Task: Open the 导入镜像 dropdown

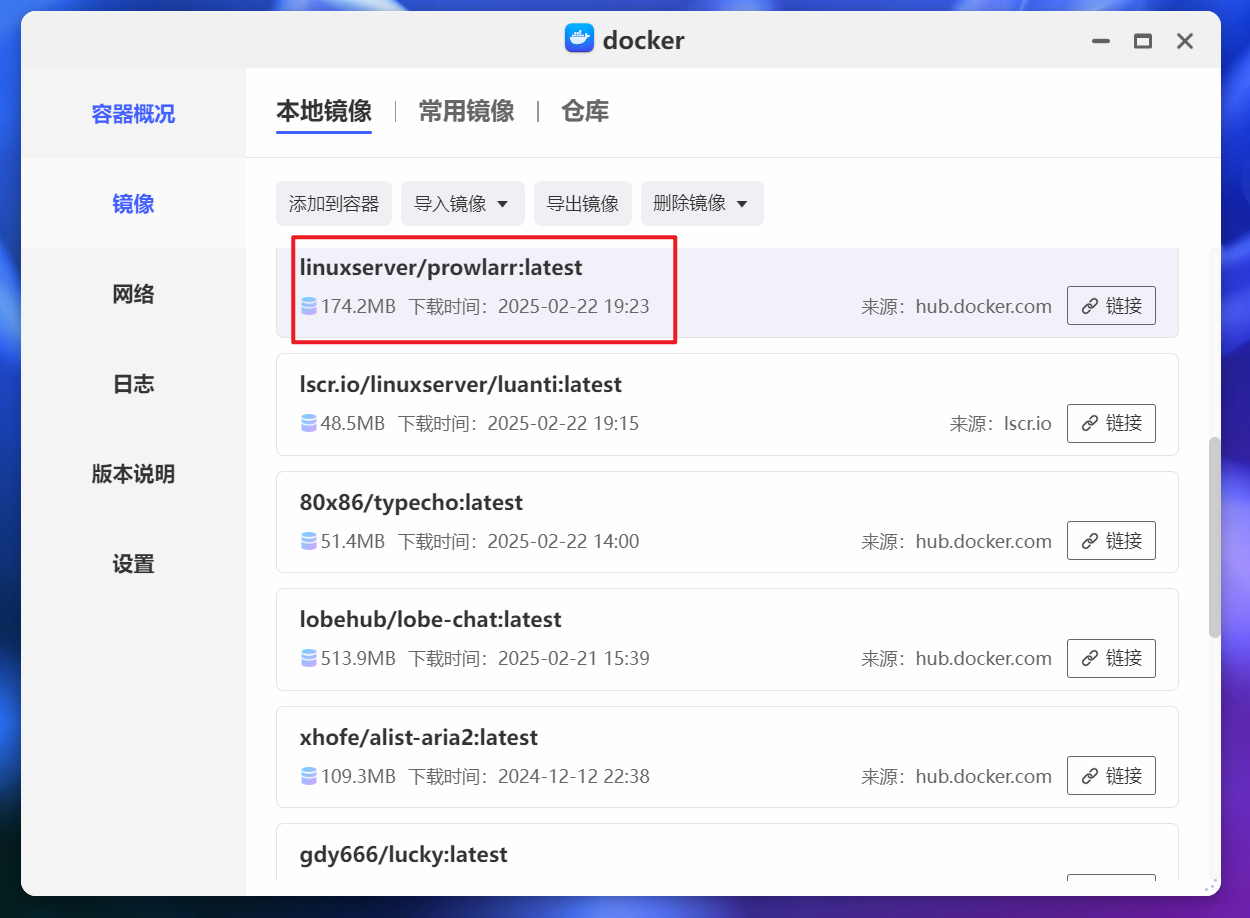Action: 462,204
